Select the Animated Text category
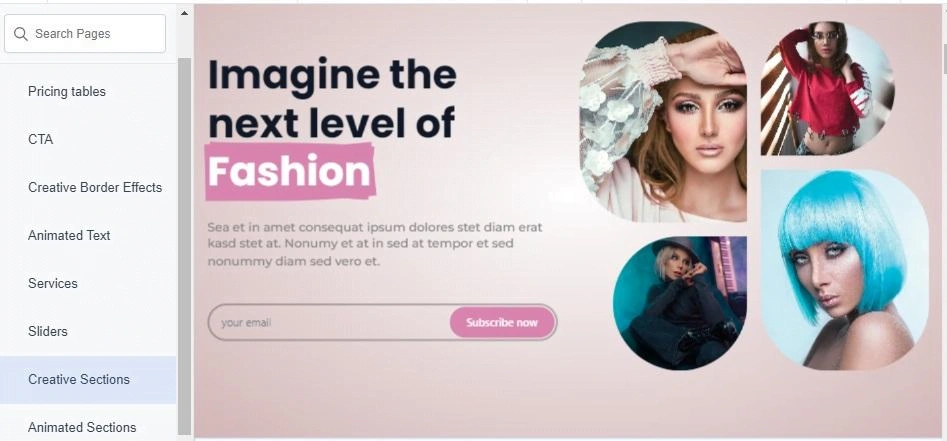The width and height of the screenshot is (947, 441). [88, 235]
